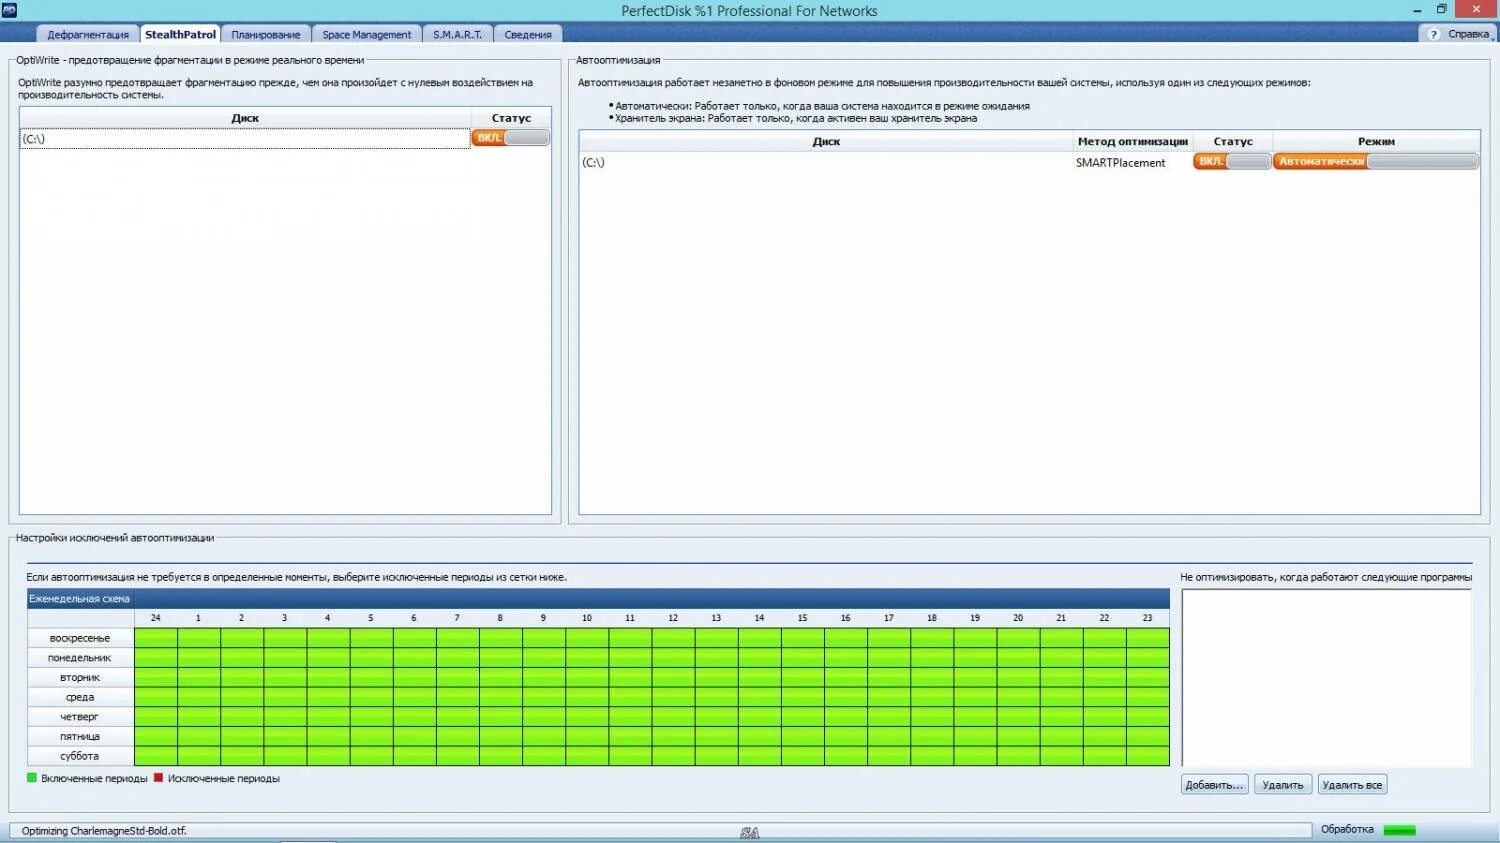Toggle OptiWrite ВКЛ switch for drive C:\
Screen dimensions: 1500x843
pyautogui.click(x=511, y=138)
